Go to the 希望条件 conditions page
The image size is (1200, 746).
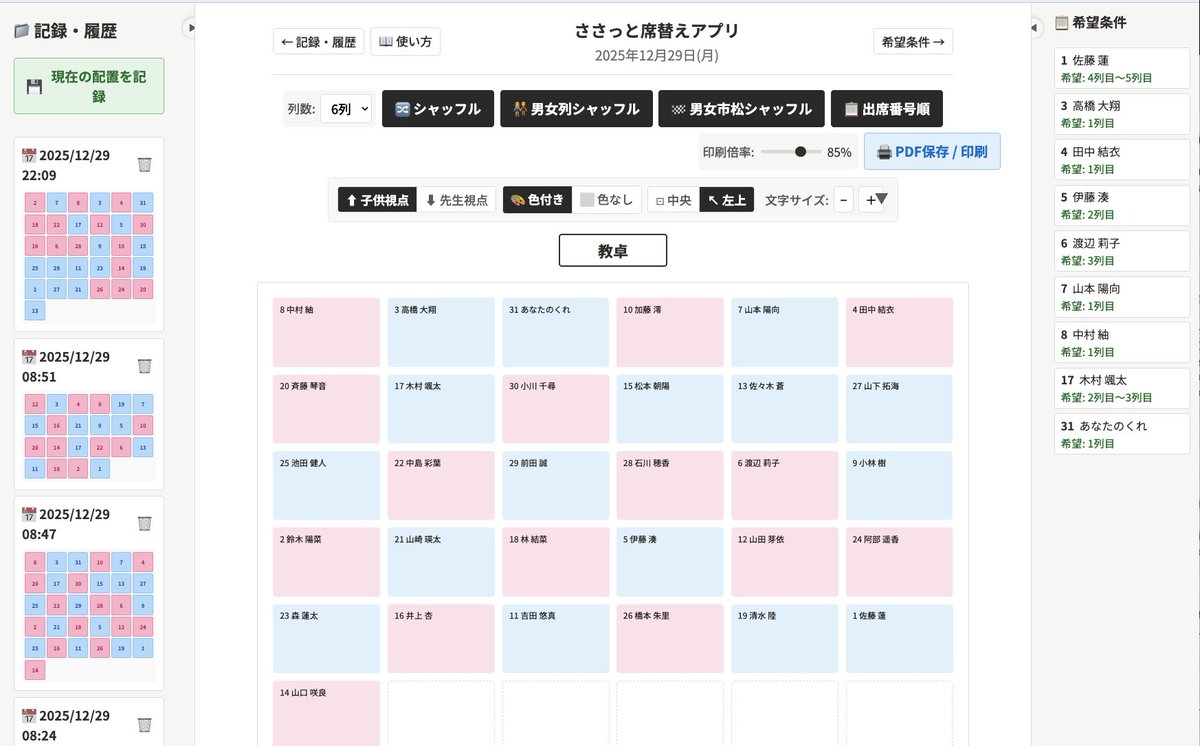913,41
